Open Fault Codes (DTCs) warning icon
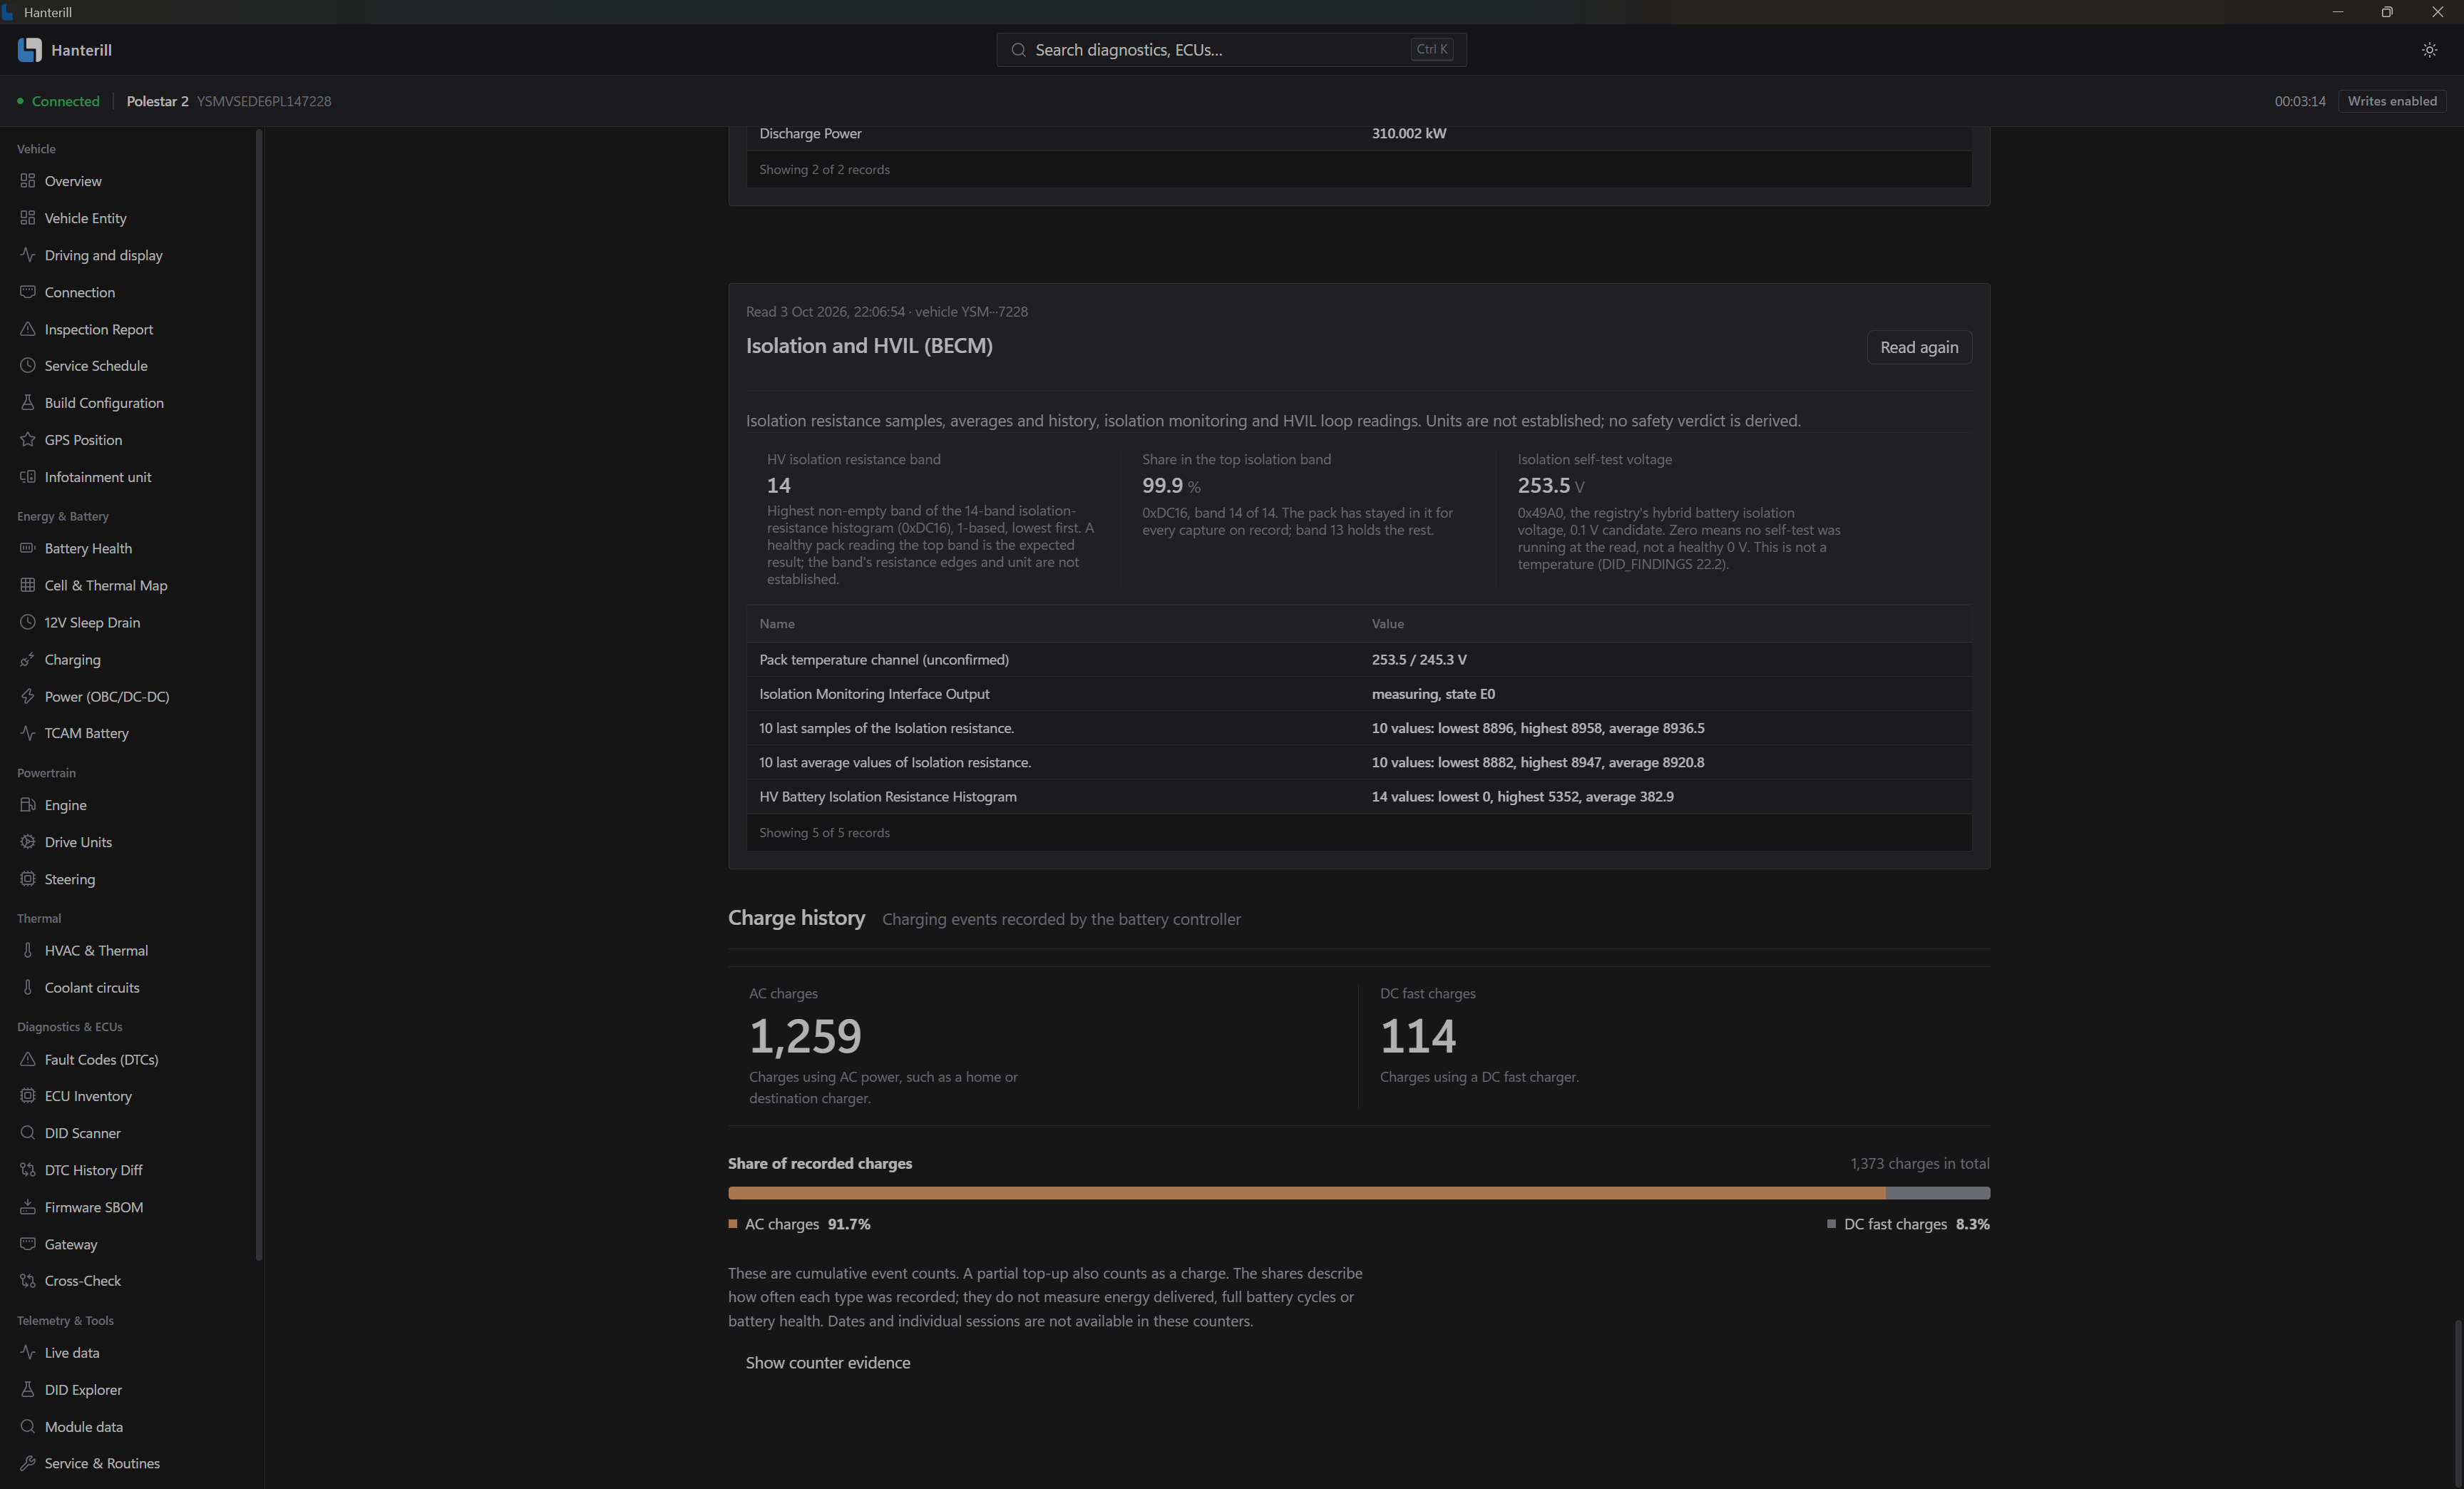2464x1489 pixels. click(28, 1059)
